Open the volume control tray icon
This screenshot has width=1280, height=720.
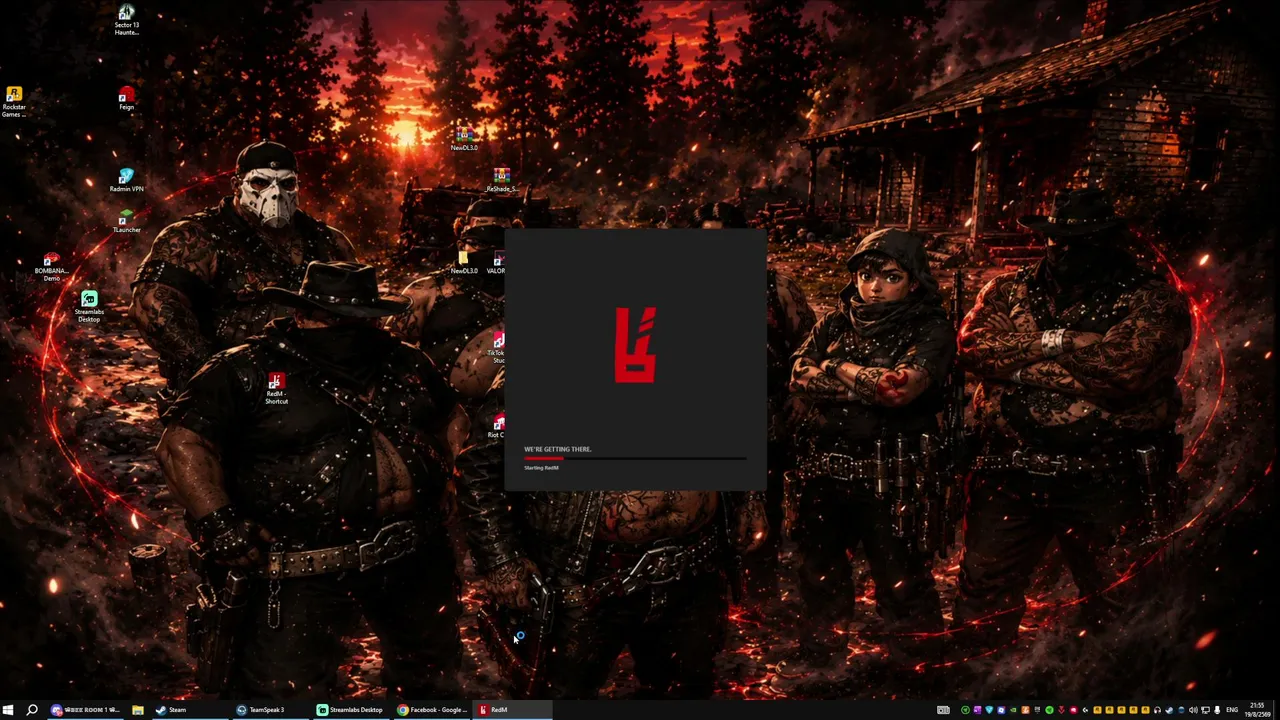1193,710
